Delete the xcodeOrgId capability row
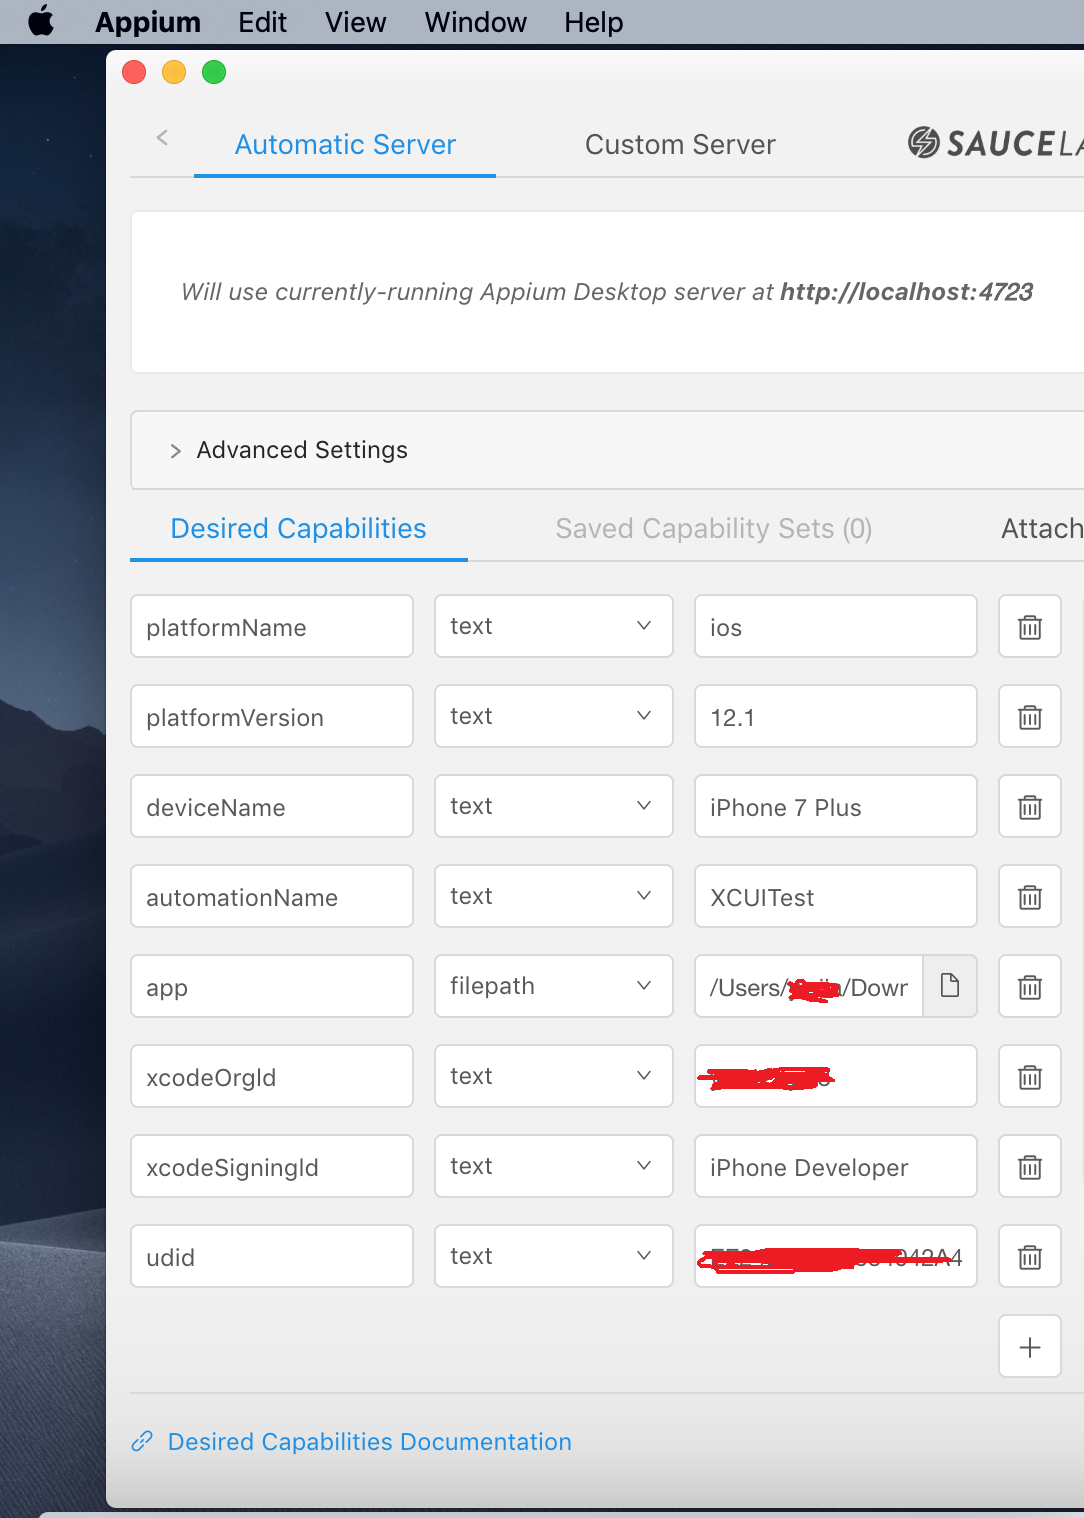1084x1518 pixels. point(1029,1077)
